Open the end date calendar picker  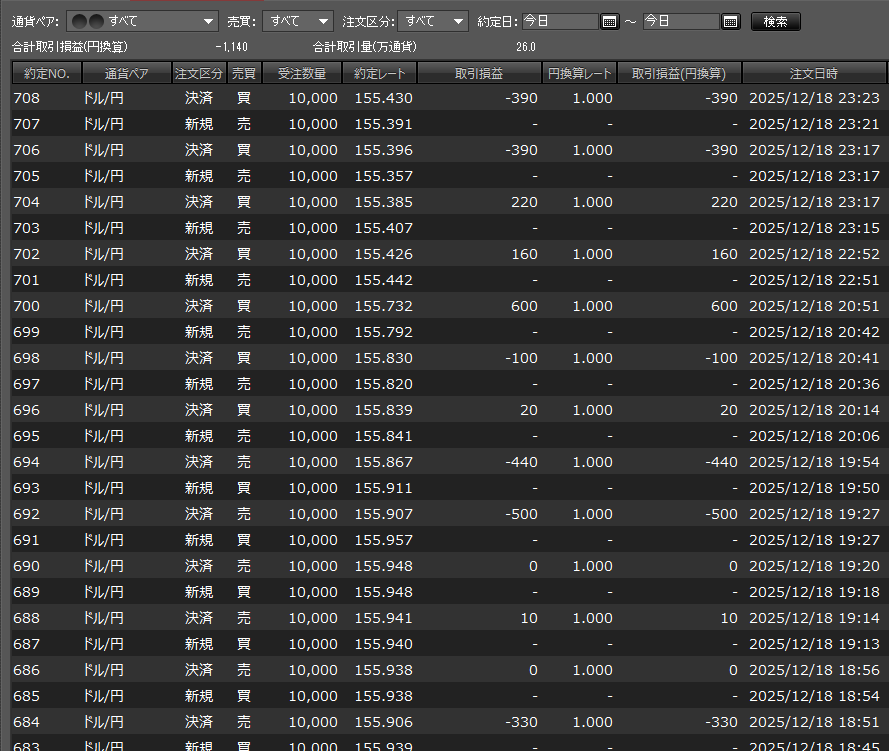click(730, 21)
